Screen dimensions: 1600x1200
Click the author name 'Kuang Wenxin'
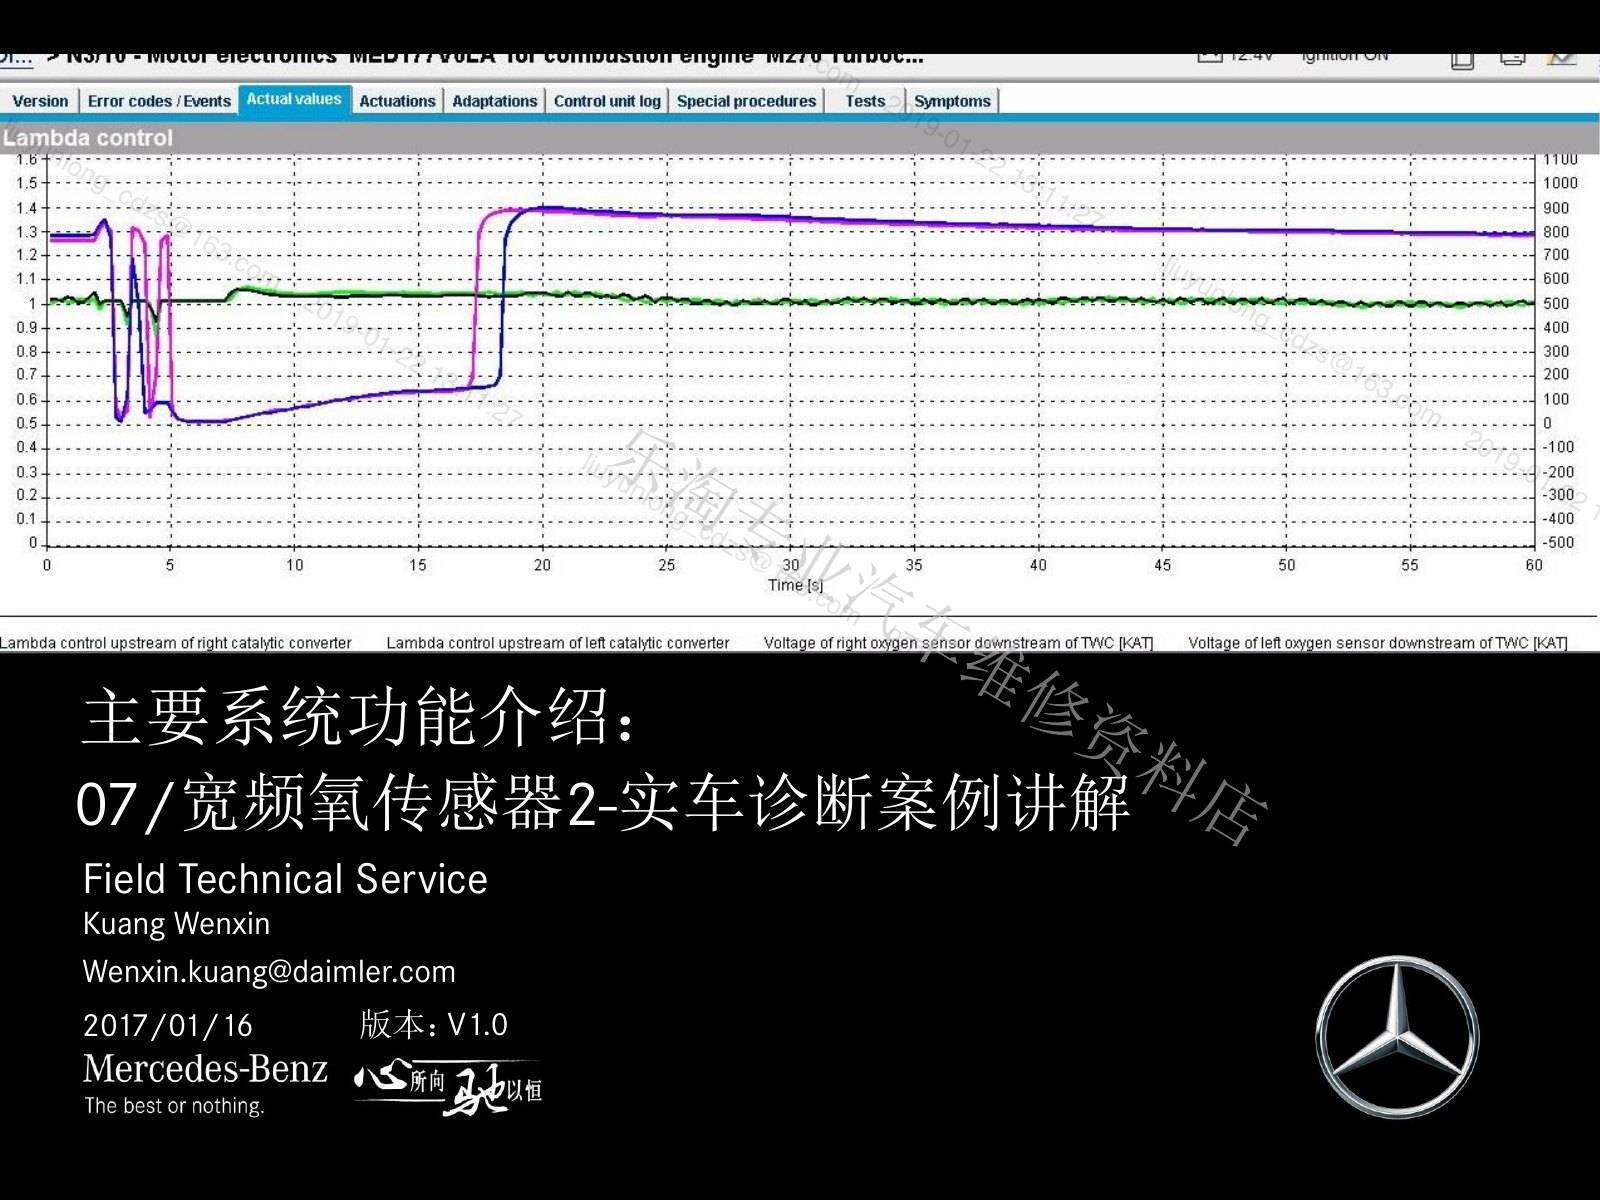point(176,924)
